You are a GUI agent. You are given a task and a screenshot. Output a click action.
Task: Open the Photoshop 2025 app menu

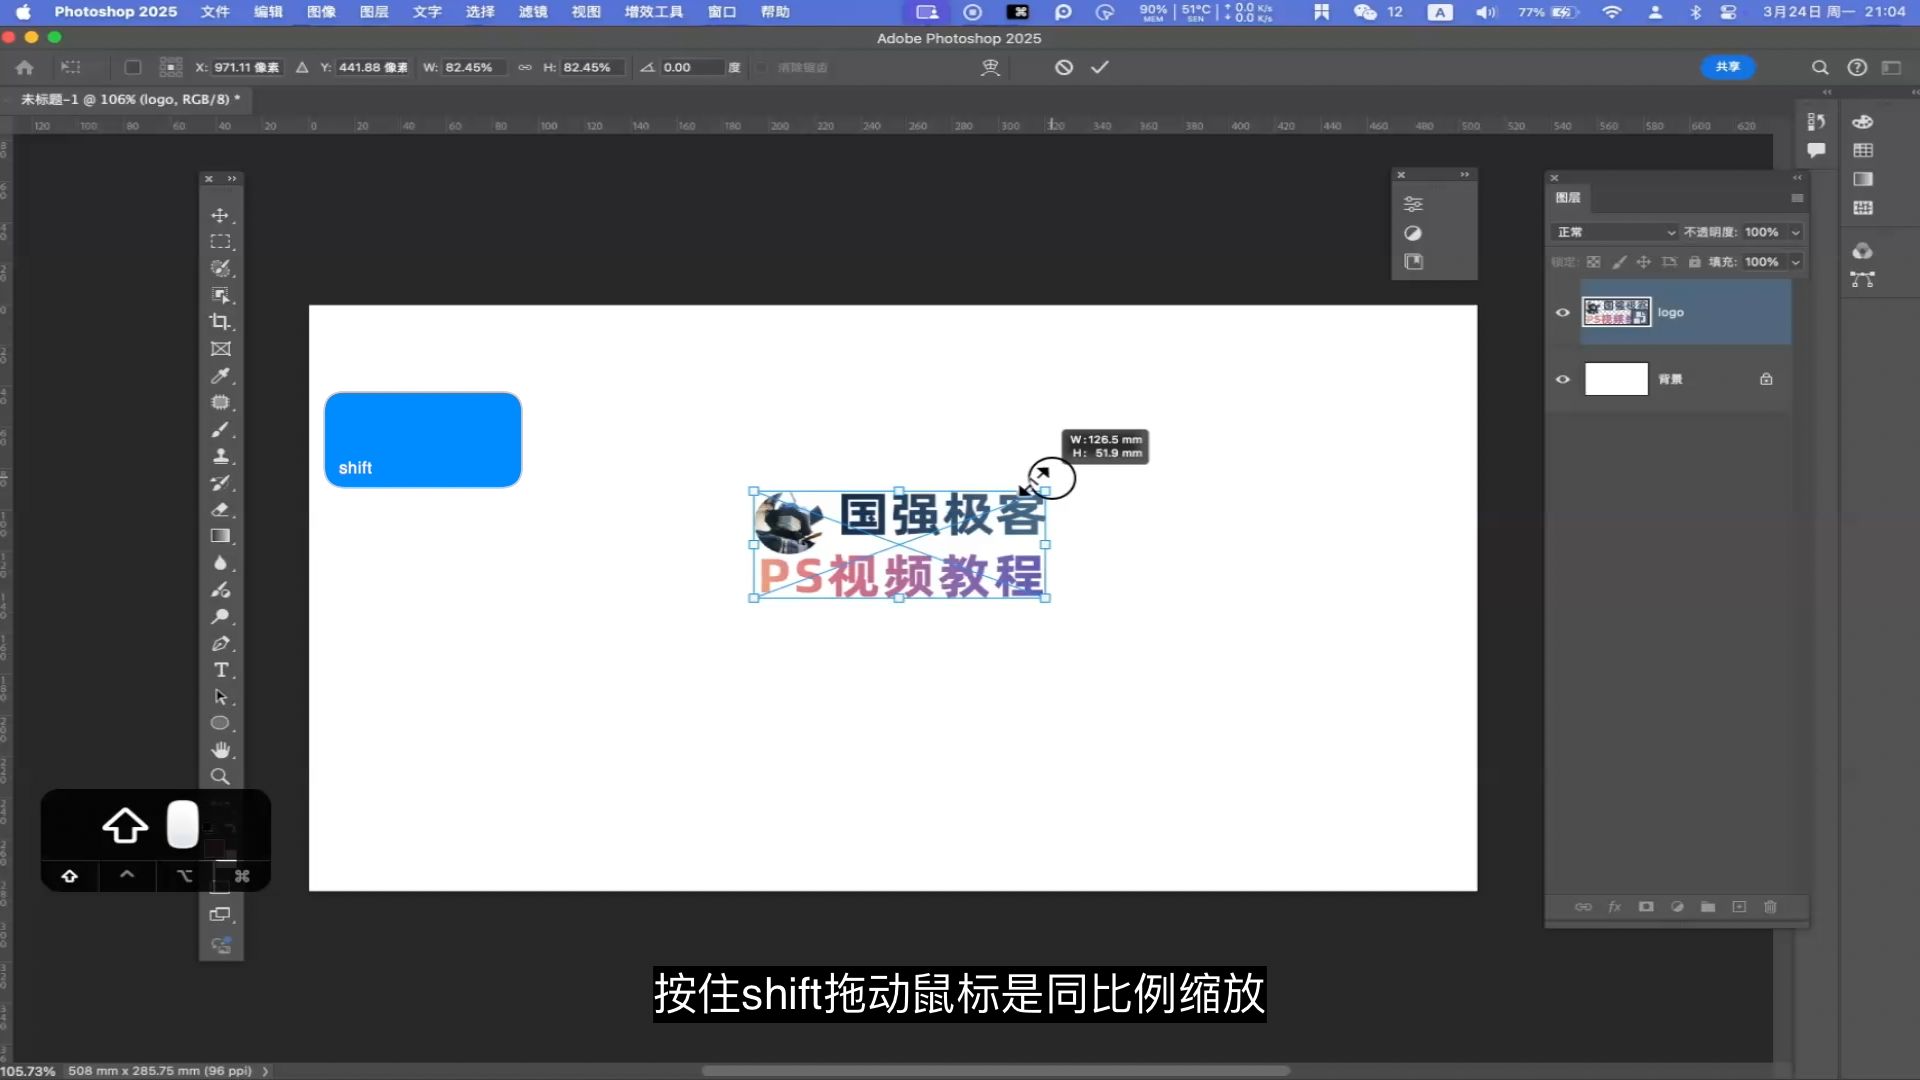[x=116, y=12]
